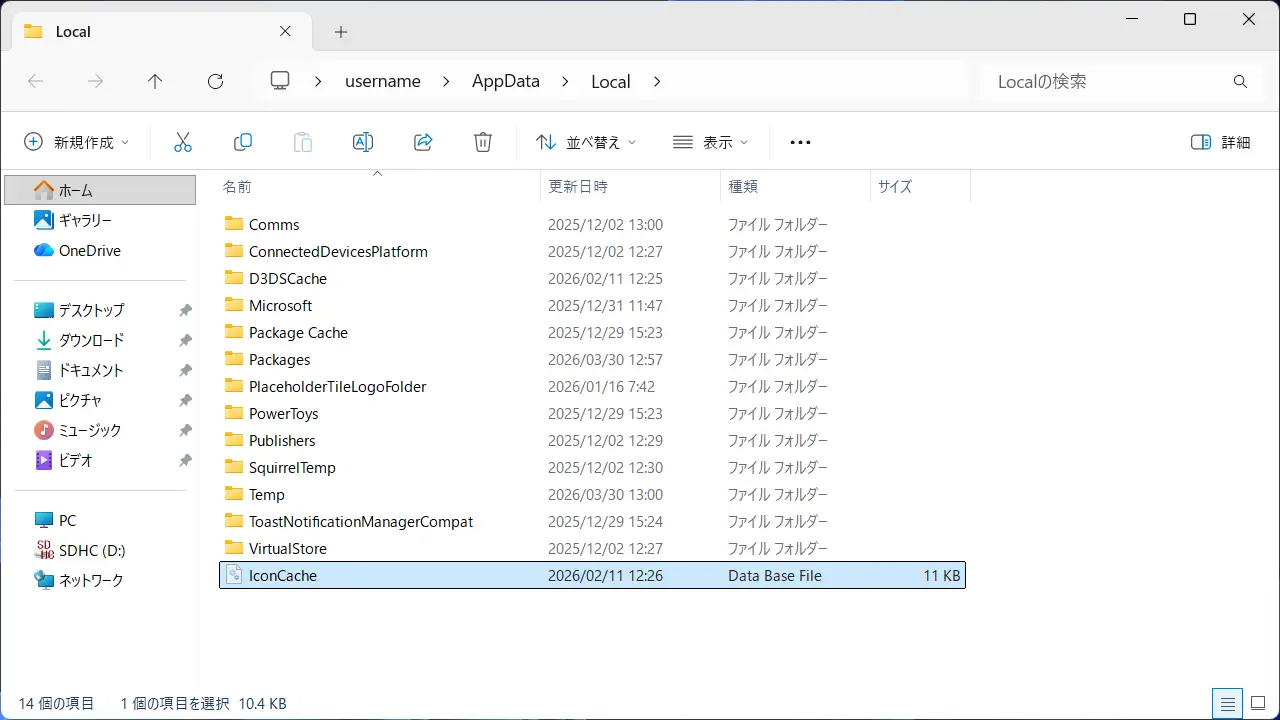Screen dimensions: 1280x720
Task: Sort by 更新日時 column header
Action: pos(578,186)
